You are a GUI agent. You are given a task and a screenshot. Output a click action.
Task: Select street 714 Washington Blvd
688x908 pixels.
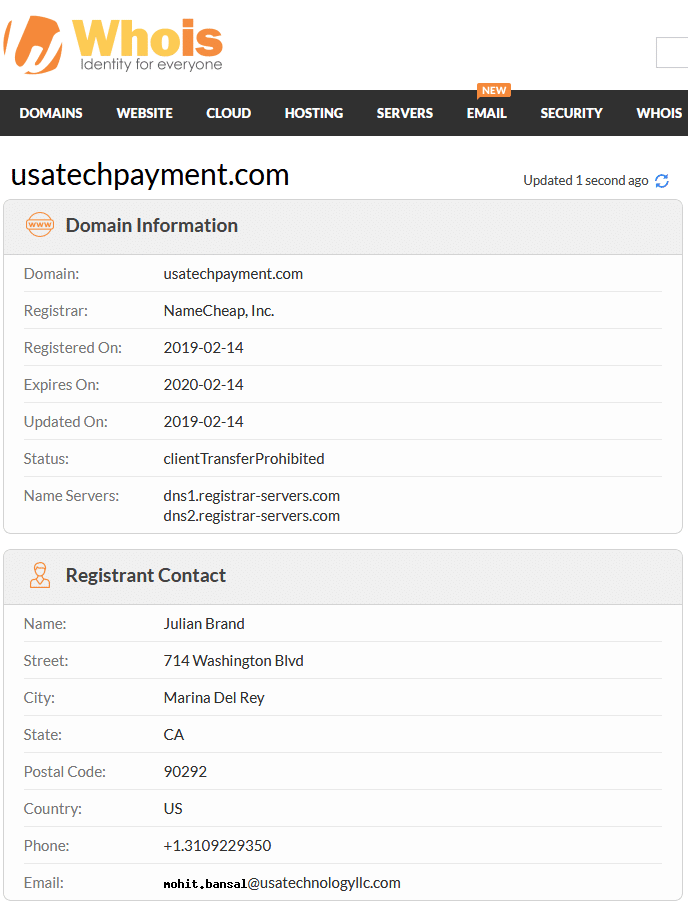pos(233,661)
